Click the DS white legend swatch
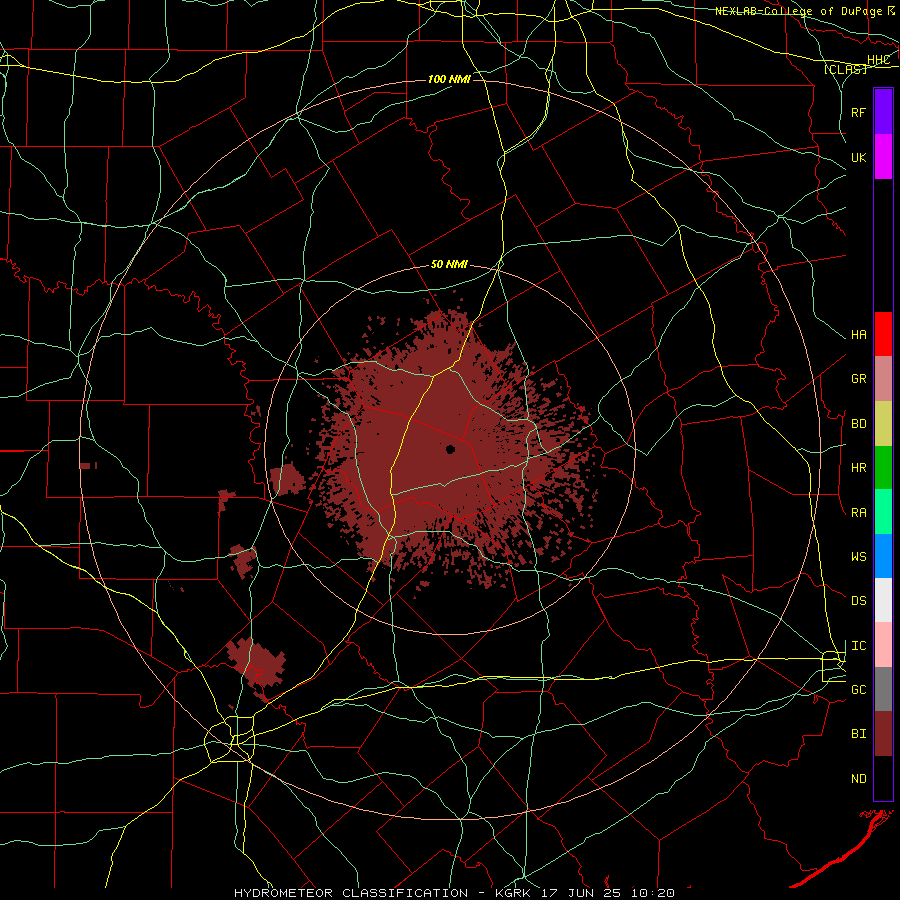900x900 pixels. coord(883,600)
